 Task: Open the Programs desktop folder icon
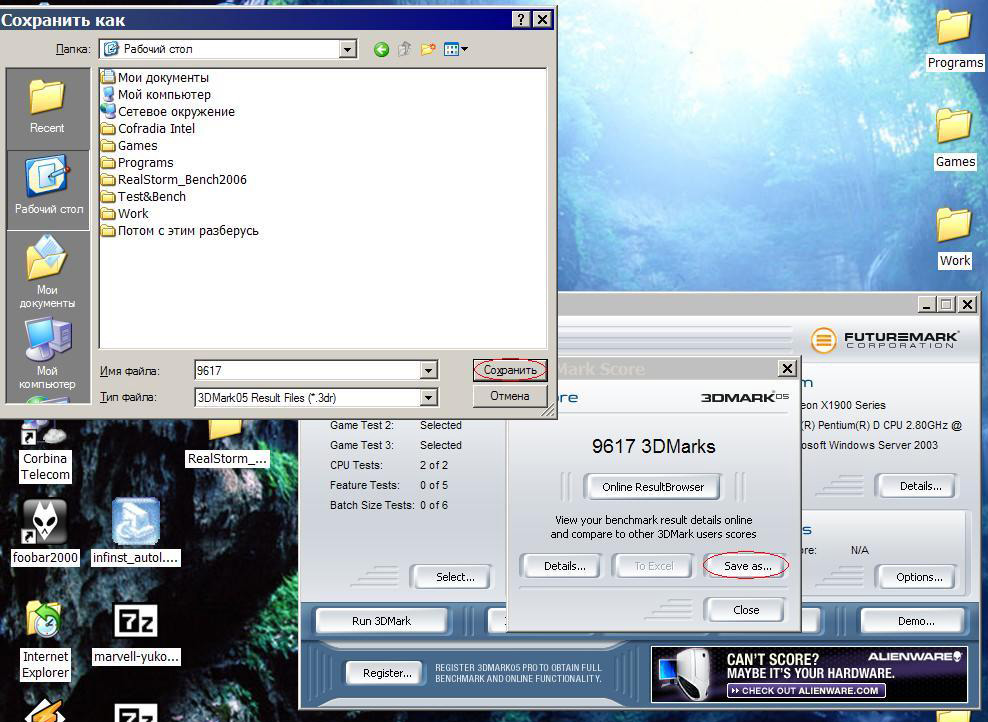(x=955, y=39)
